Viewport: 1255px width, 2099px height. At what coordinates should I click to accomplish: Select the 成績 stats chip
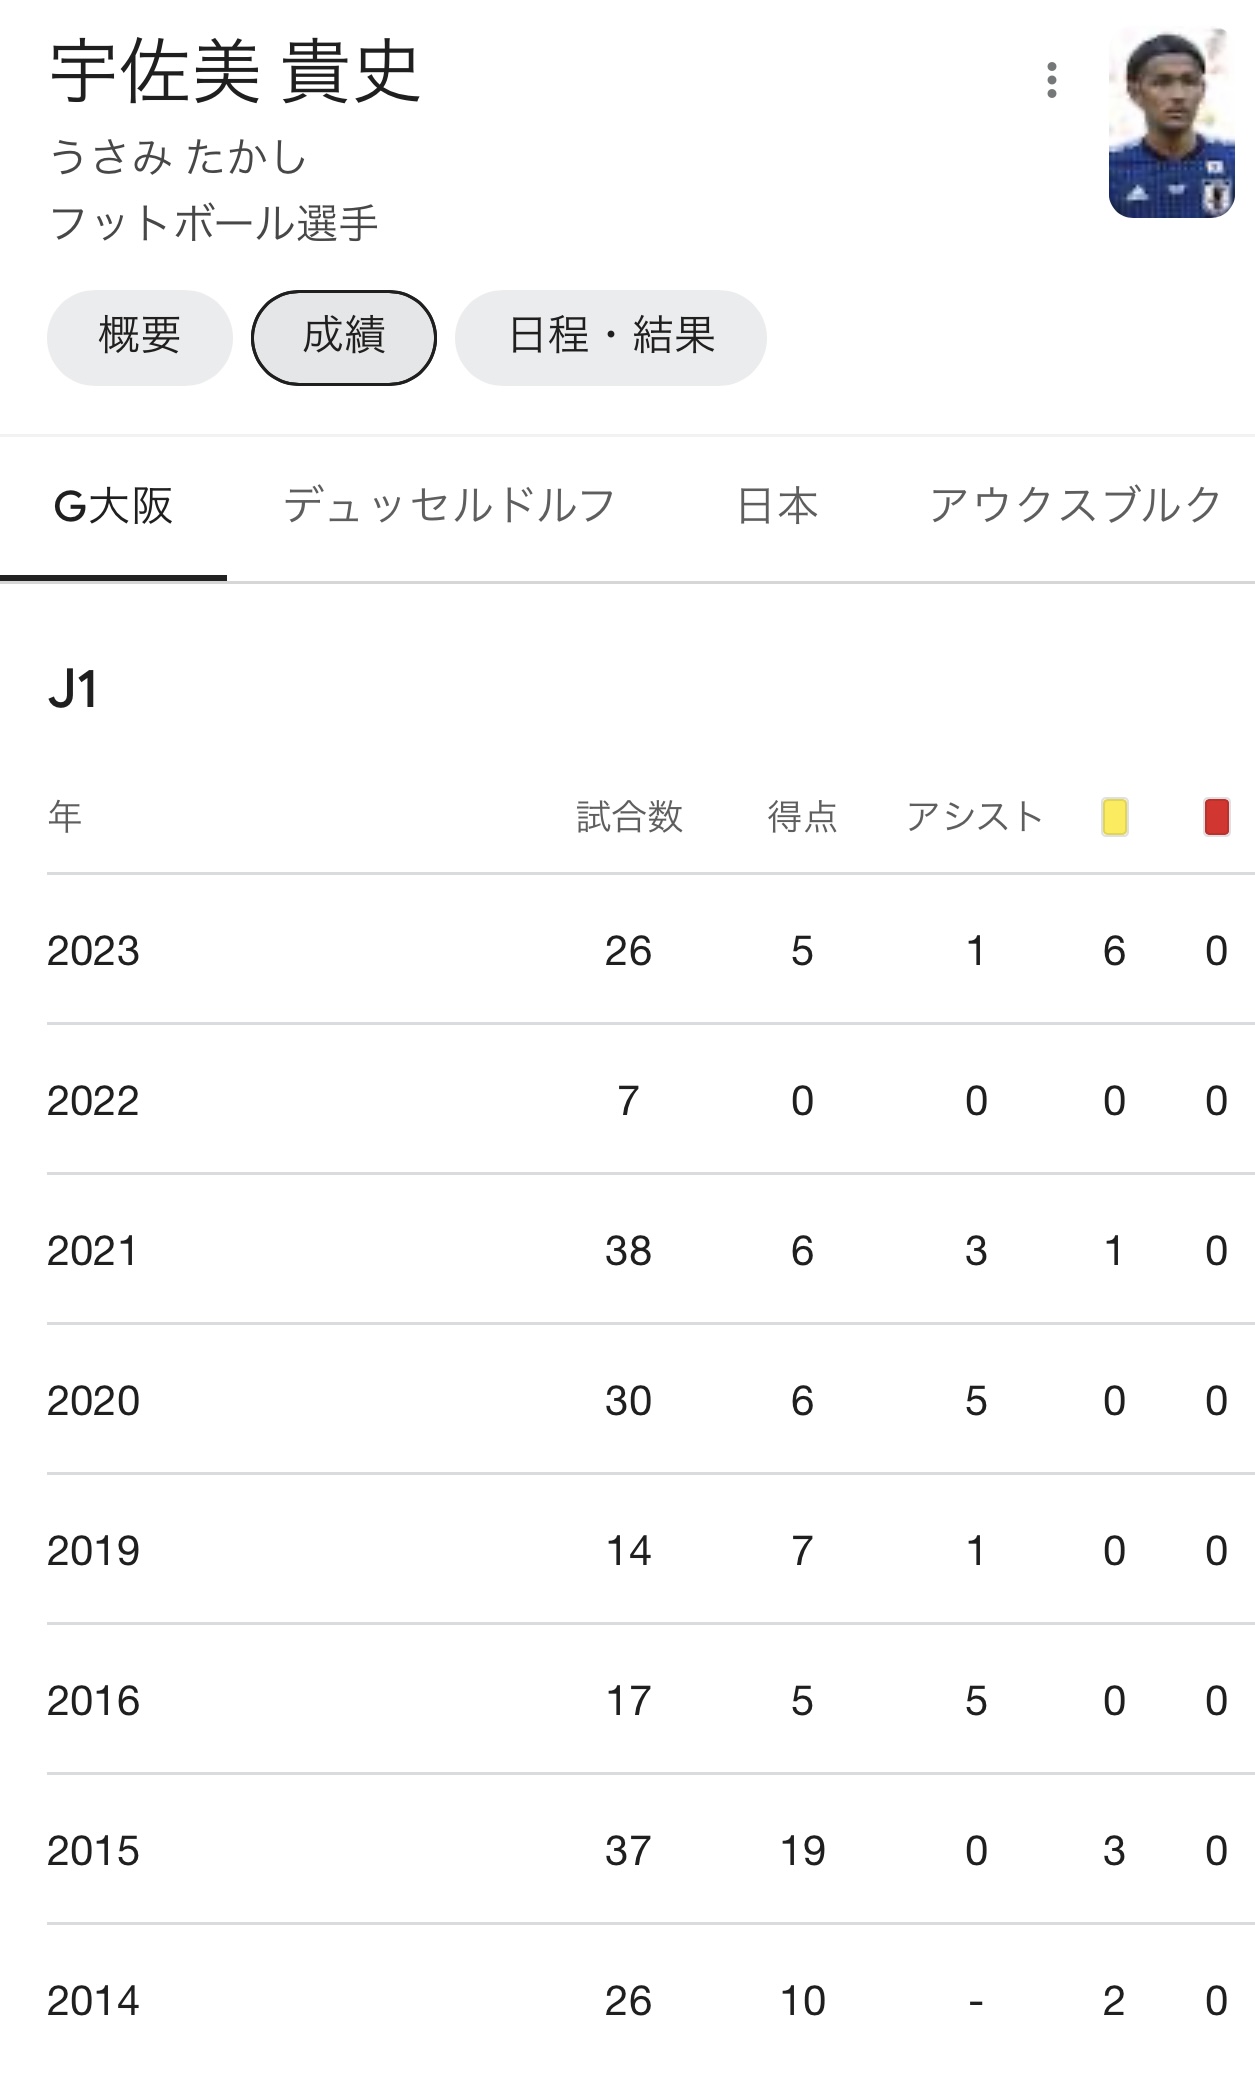pyautogui.click(x=343, y=337)
